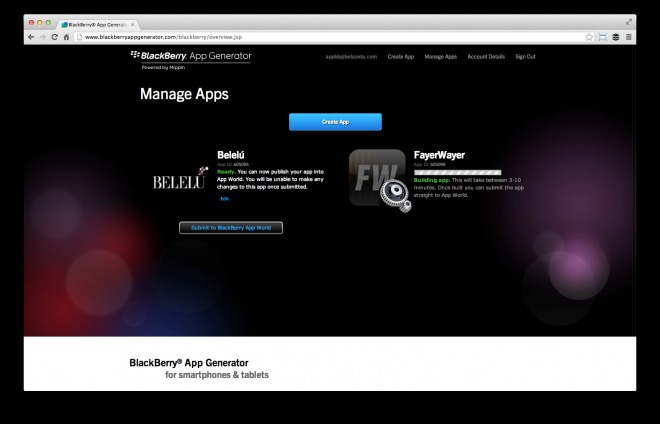The width and height of the screenshot is (660, 424).
Task: Click Sign Out in the top navigation
Action: coord(525,56)
